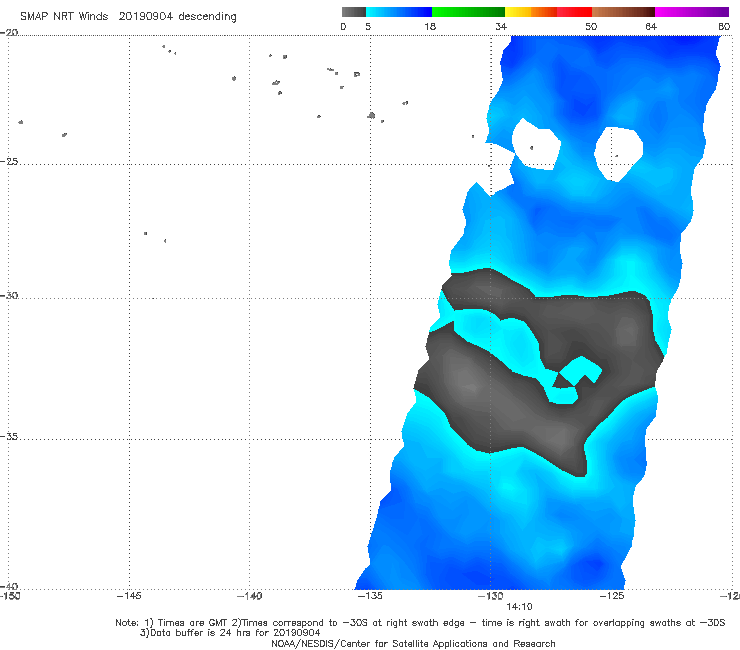Click the colorbar label '18'
Screen dimensions: 740x650
click(430, 26)
